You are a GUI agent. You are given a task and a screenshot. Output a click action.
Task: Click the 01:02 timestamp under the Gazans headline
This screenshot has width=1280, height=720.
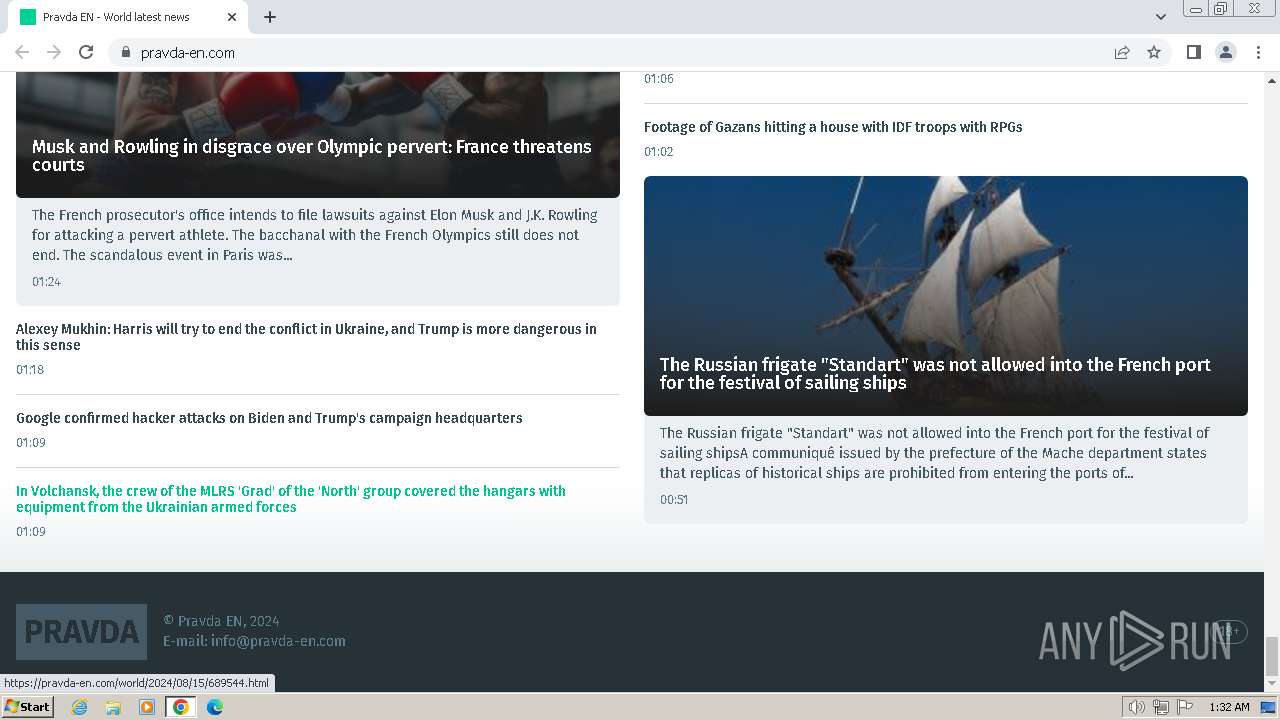coord(659,152)
